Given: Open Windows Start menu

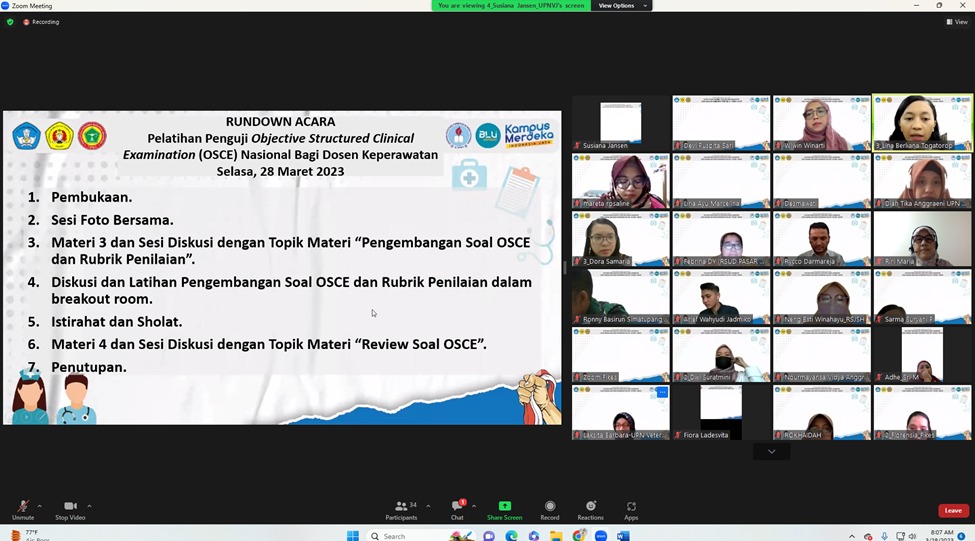Looking at the screenshot, I should coord(352,536).
